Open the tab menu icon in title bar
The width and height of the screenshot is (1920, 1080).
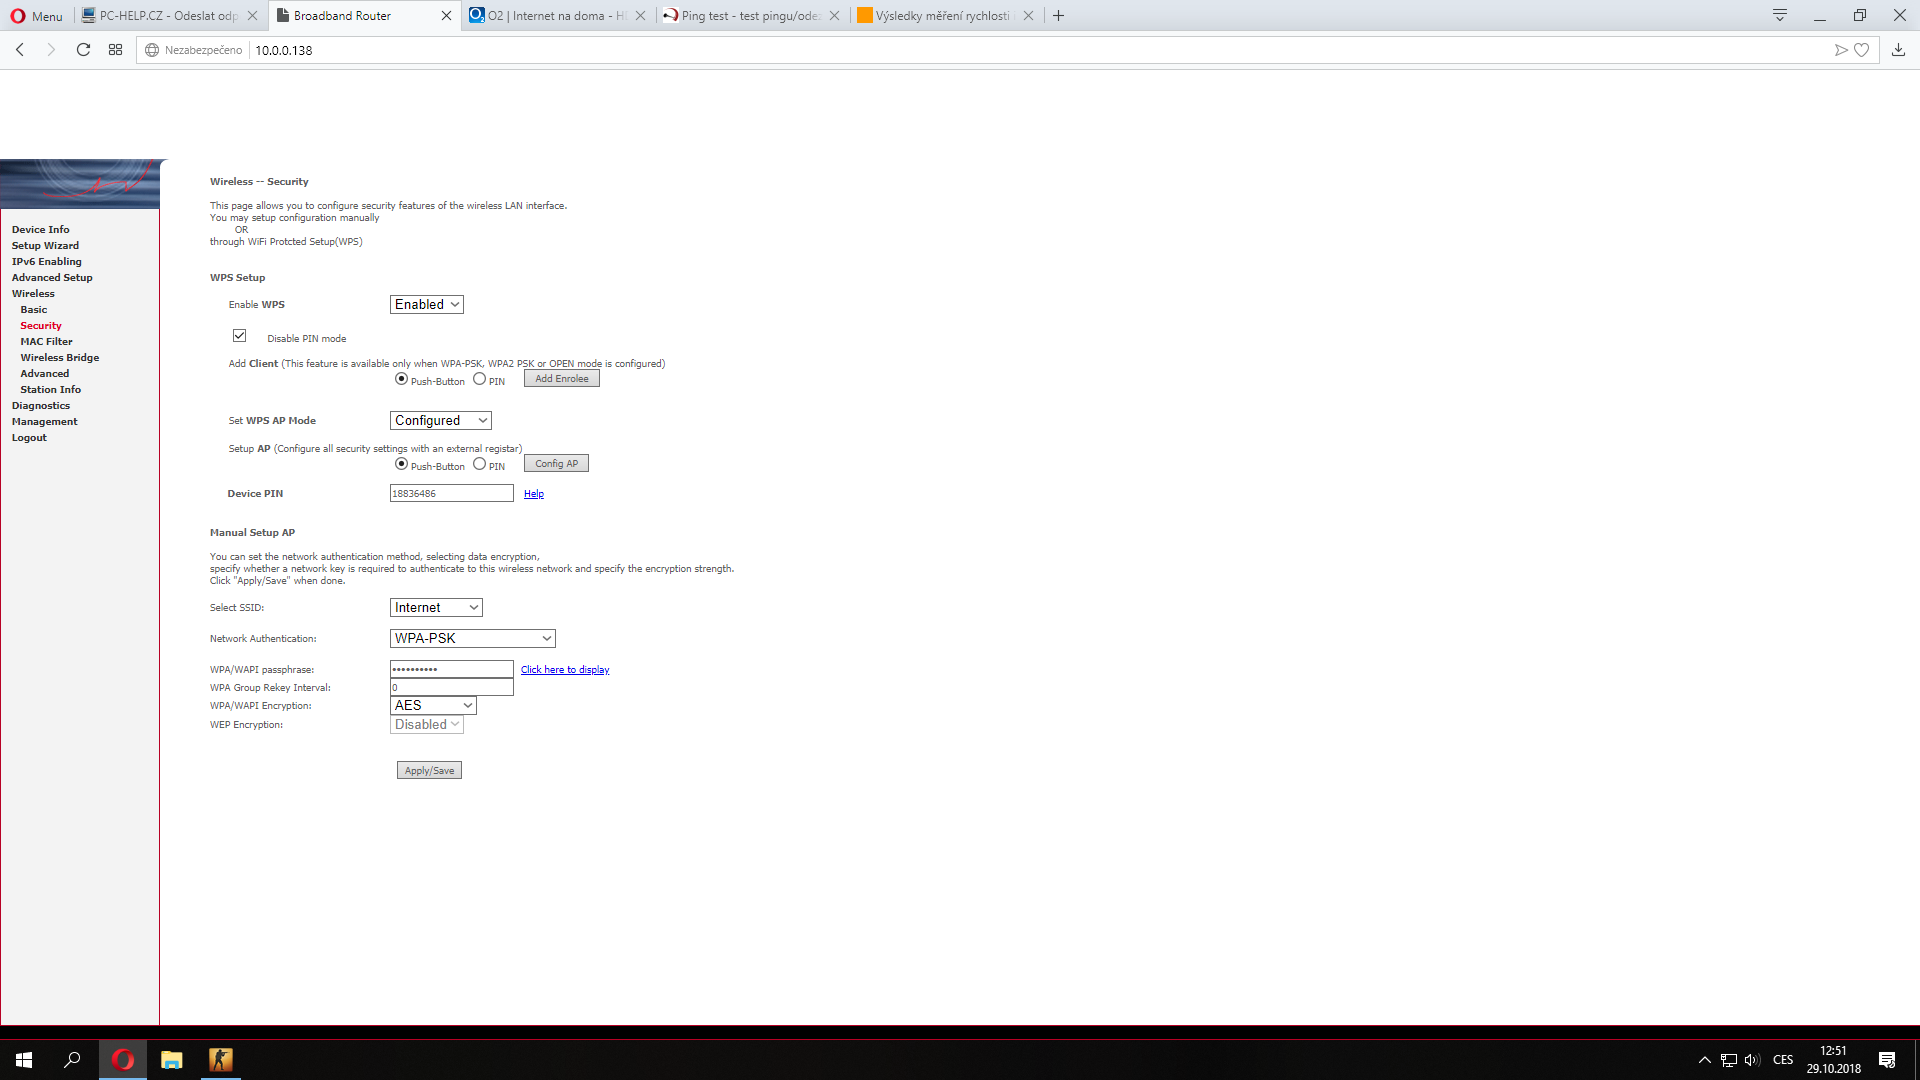[x=1780, y=16]
